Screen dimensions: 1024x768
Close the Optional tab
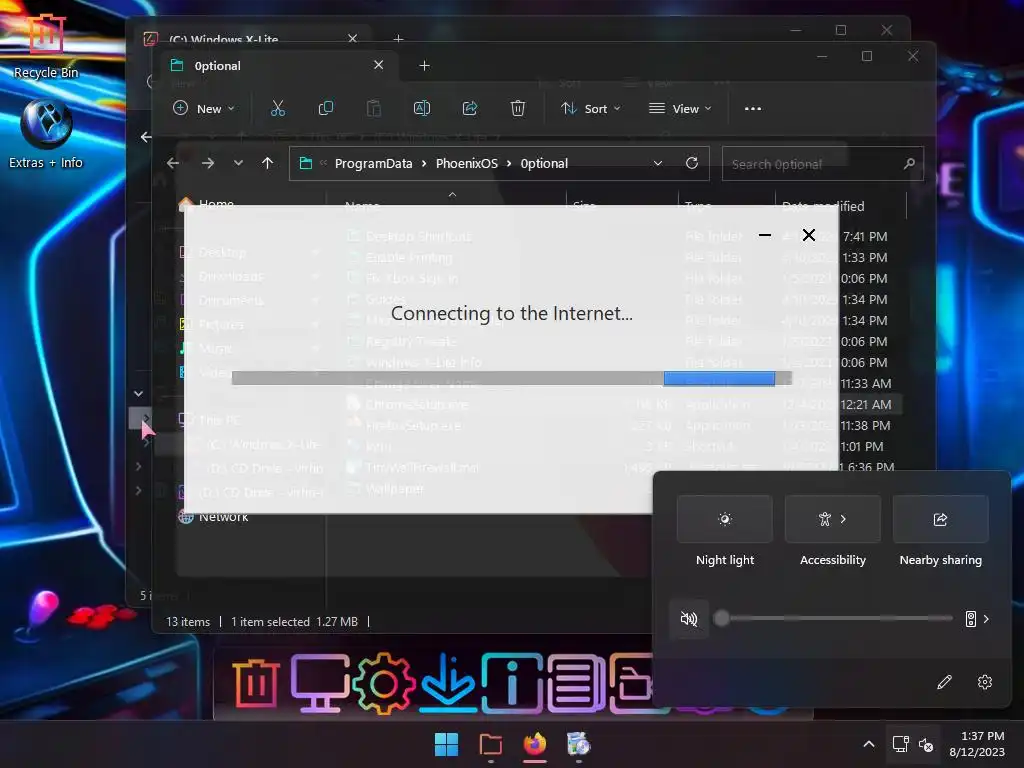pyautogui.click(x=378, y=65)
